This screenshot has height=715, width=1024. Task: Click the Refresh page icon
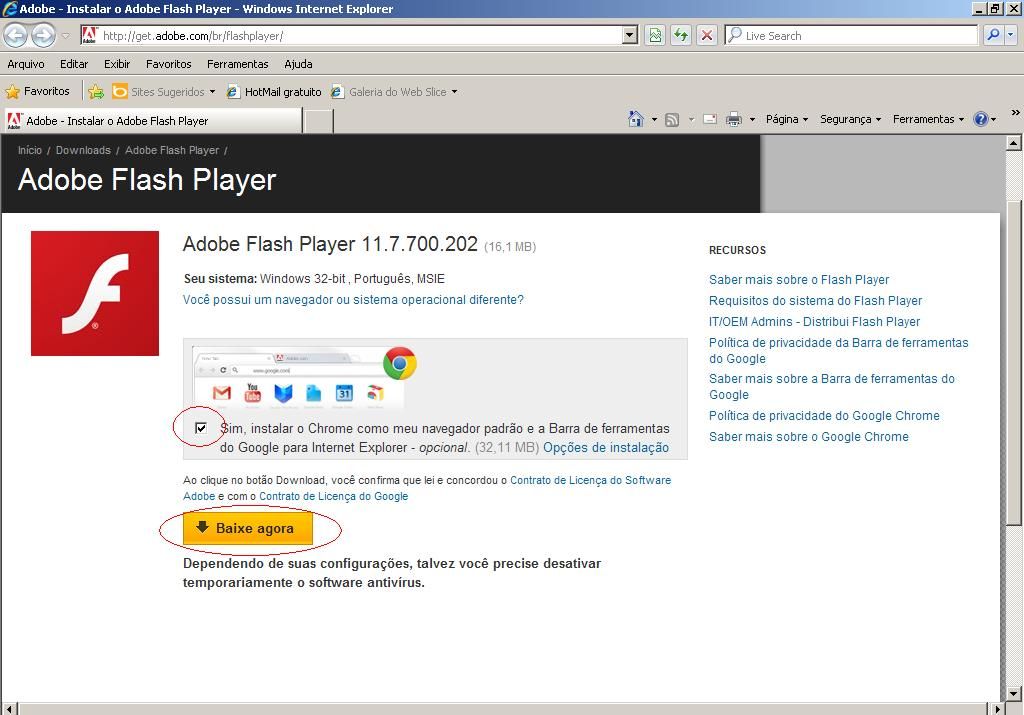pos(681,35)
